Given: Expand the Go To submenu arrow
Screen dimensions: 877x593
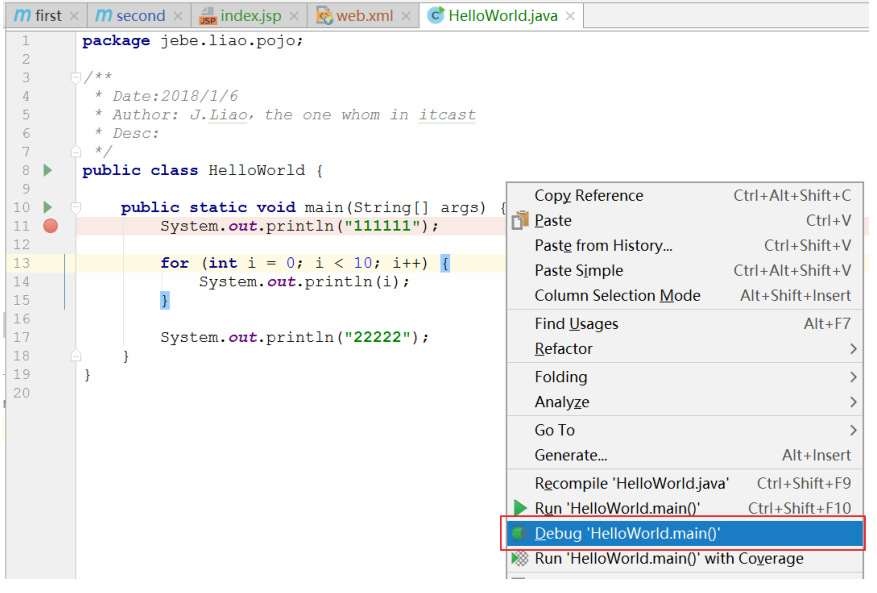Looking at the screenshot, I should (853, 430).
